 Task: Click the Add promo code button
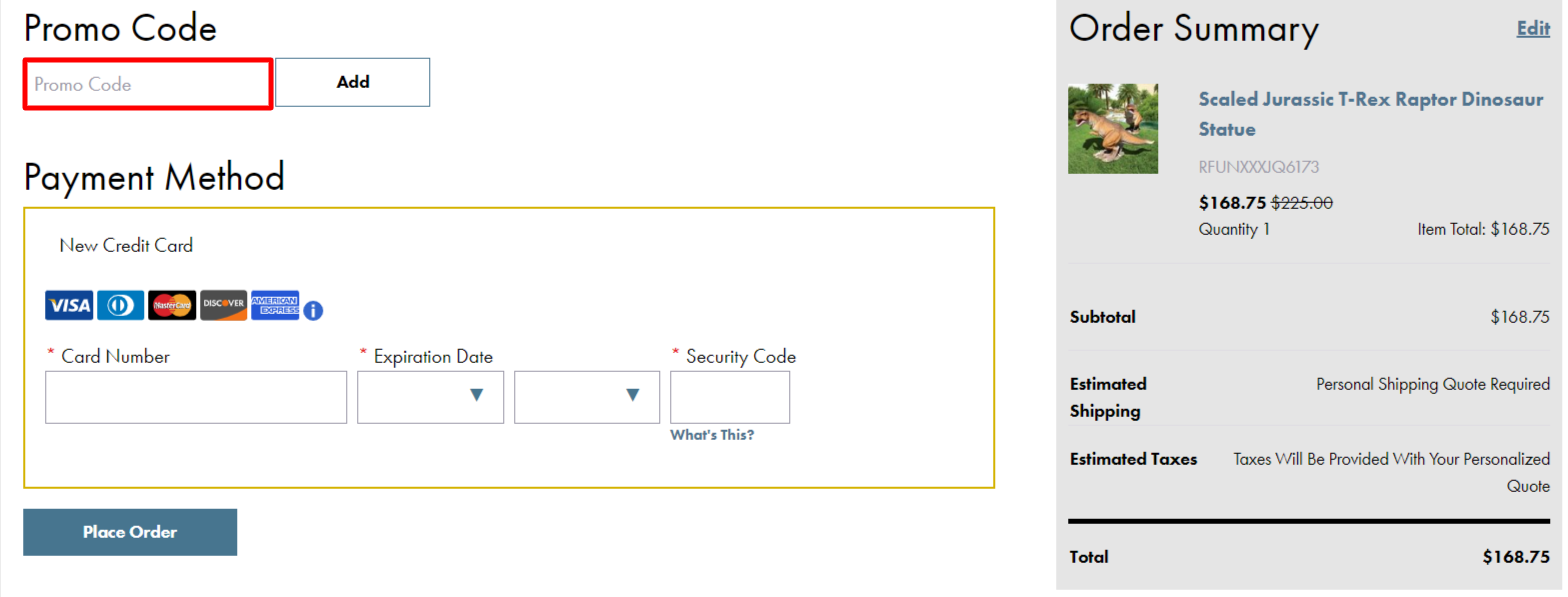click(x=353, y=82)
